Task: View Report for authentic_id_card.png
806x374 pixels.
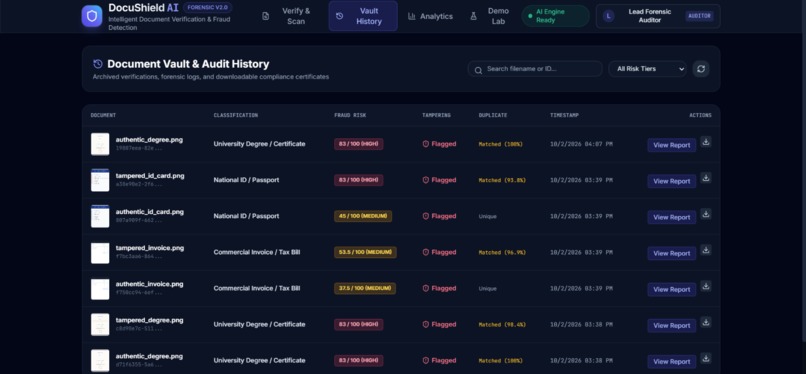Action: [x=671, y=217]
